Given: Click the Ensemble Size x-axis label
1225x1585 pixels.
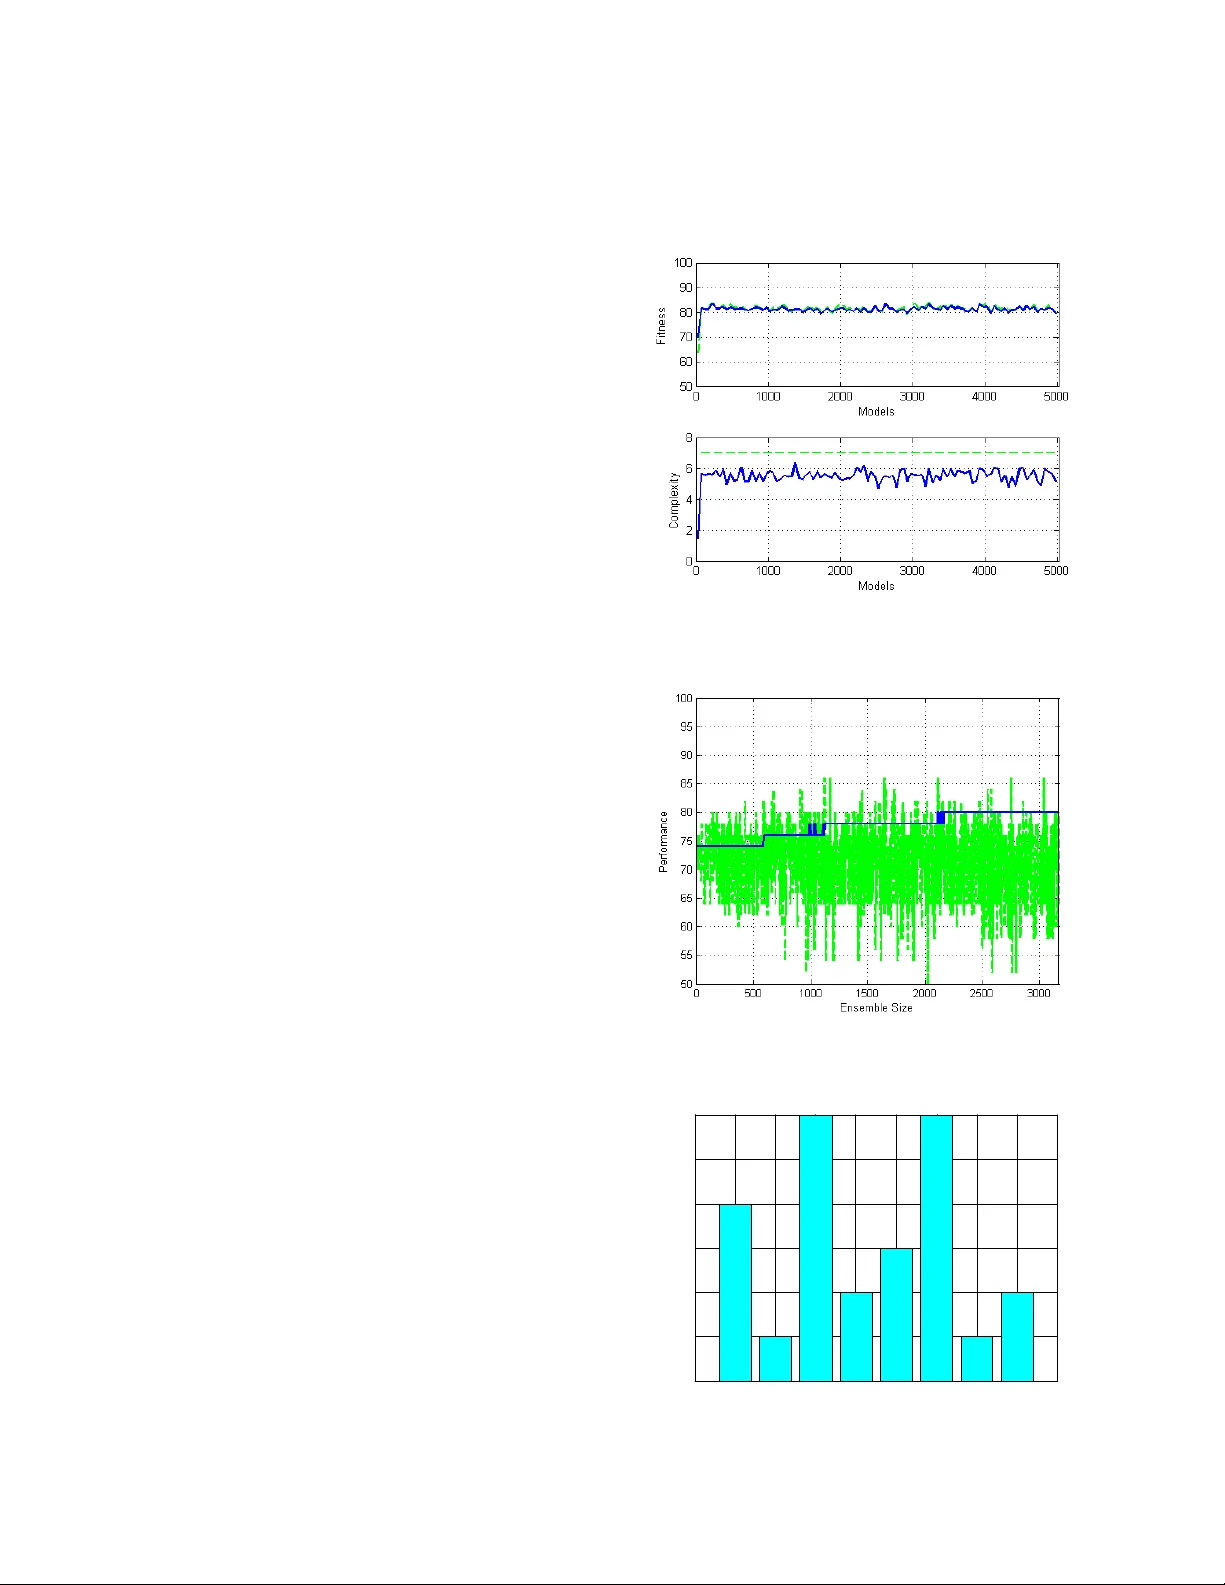Looking at the screenshot, I should pyautogui.click(x=876, y=1008).
